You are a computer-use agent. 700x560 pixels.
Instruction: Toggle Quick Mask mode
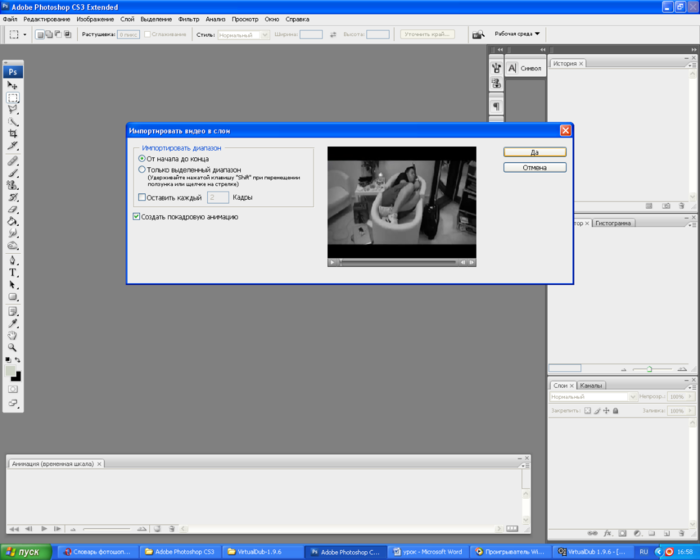coord(12,389)
